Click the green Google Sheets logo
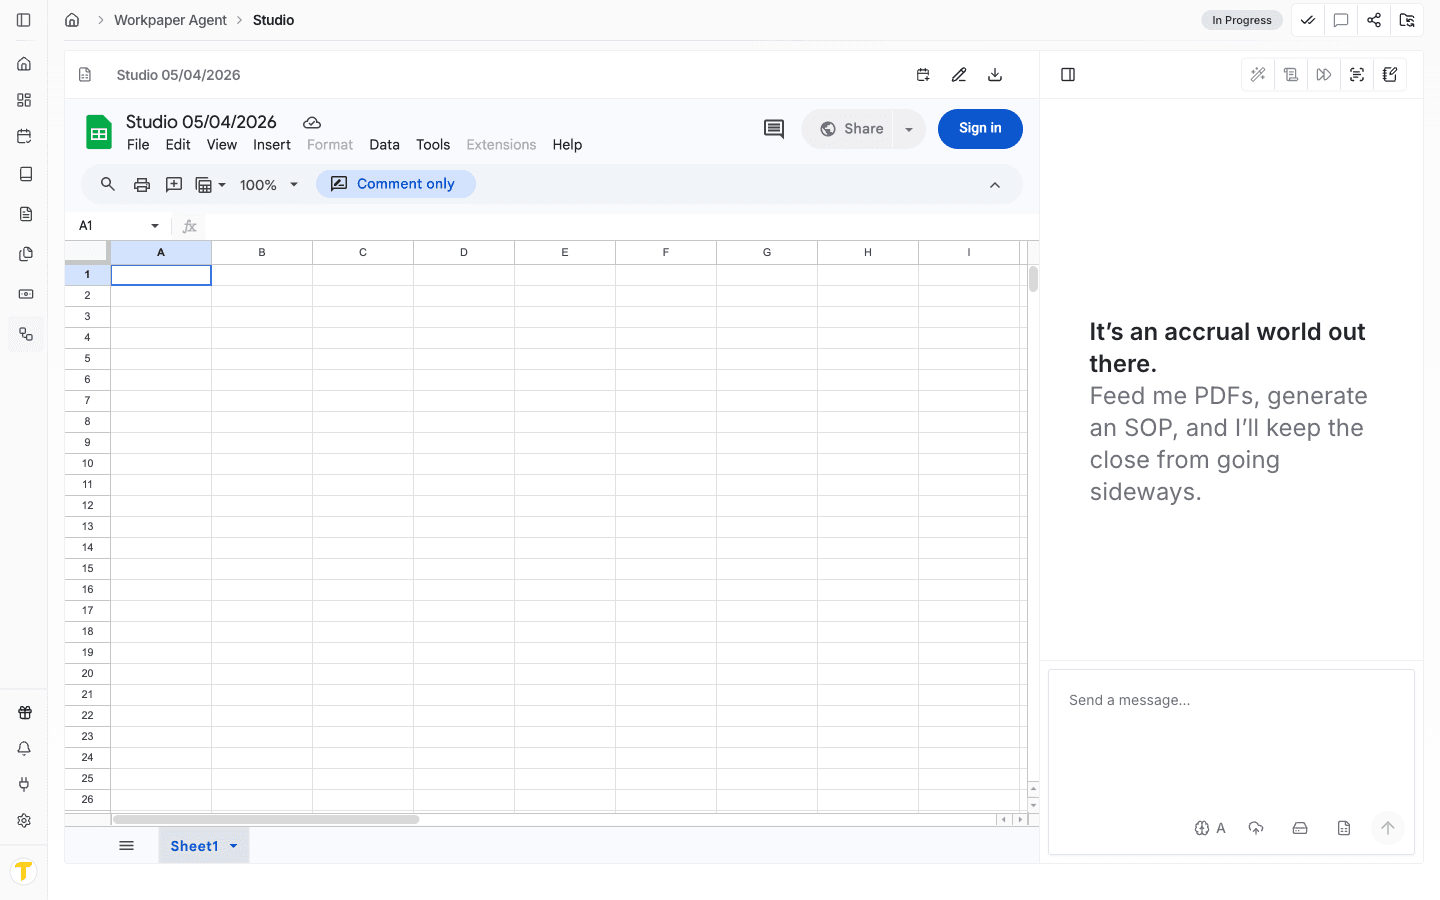Screen dimensions: 1440x900 pos(99,132)
